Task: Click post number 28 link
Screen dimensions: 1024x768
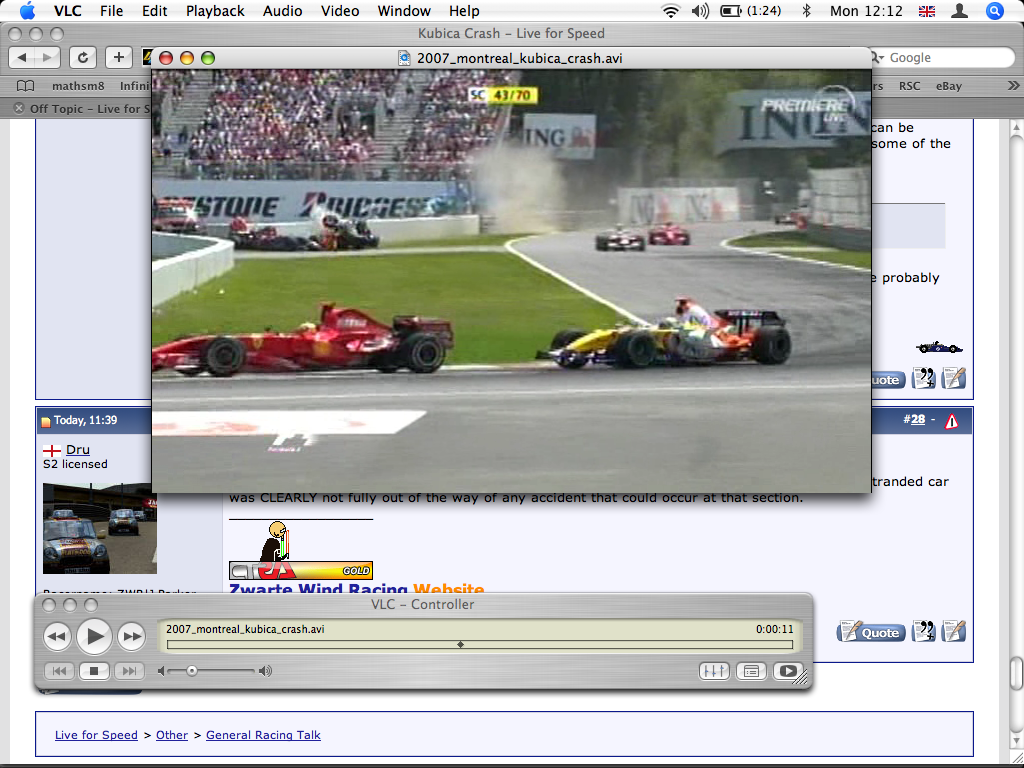Action: [918, 419]
